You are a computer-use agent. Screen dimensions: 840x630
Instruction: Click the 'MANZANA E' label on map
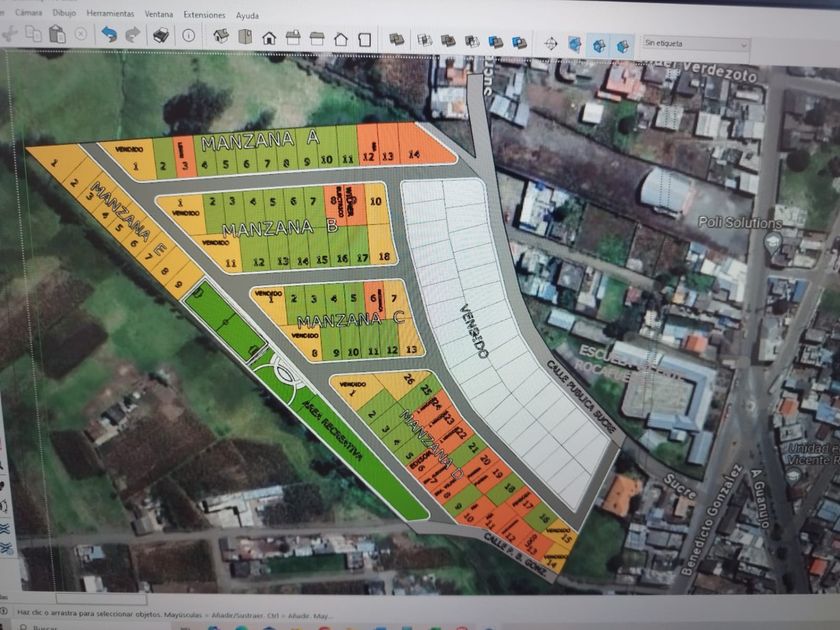[129, 218]
